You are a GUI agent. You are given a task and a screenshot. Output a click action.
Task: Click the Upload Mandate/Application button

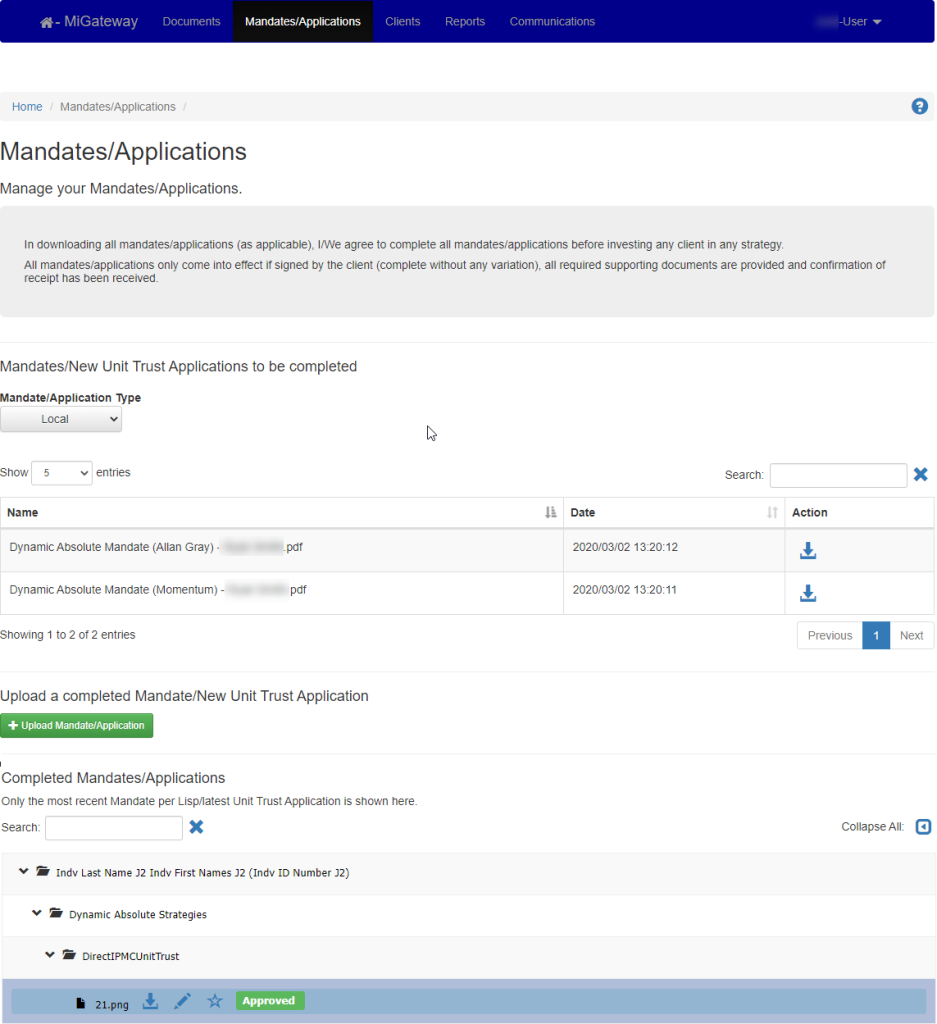(77, 725)
